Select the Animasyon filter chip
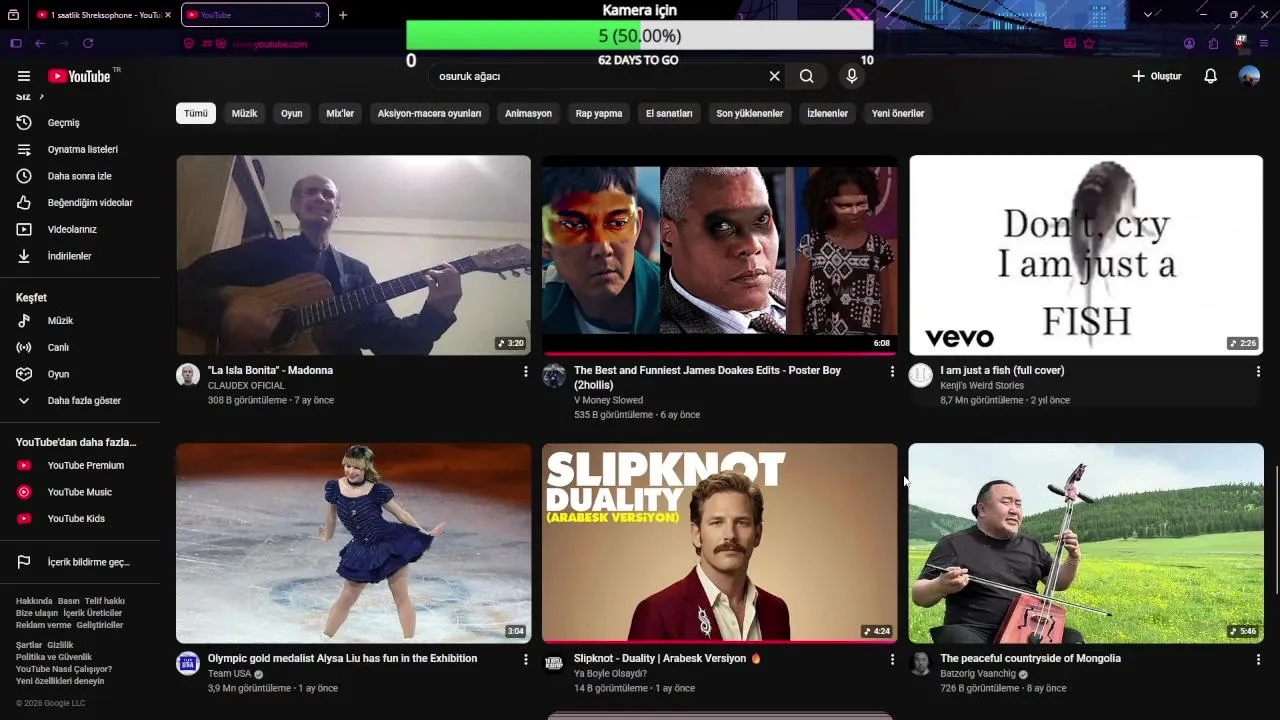Viewport: 1280px width, 720px height. click(528, 113)
